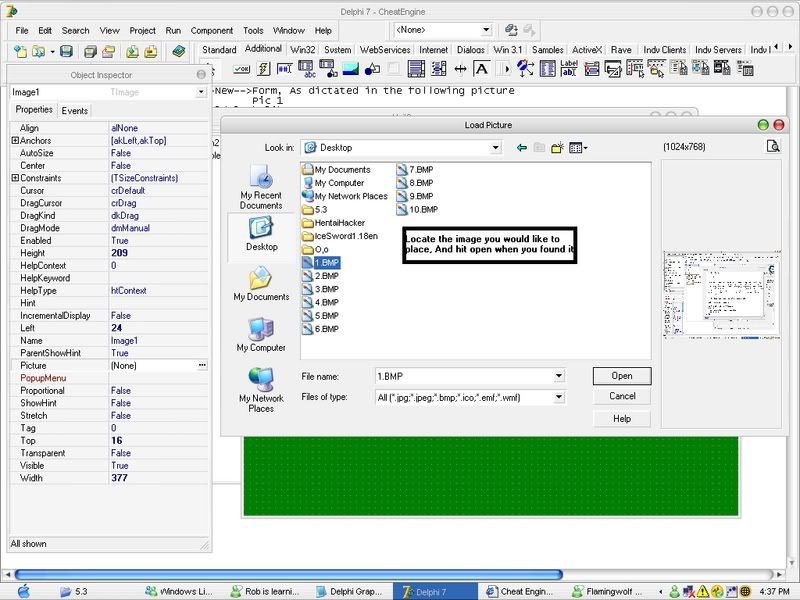Click the Open button
The height and width of the screenshot is (600, 800).
point(621,376)
